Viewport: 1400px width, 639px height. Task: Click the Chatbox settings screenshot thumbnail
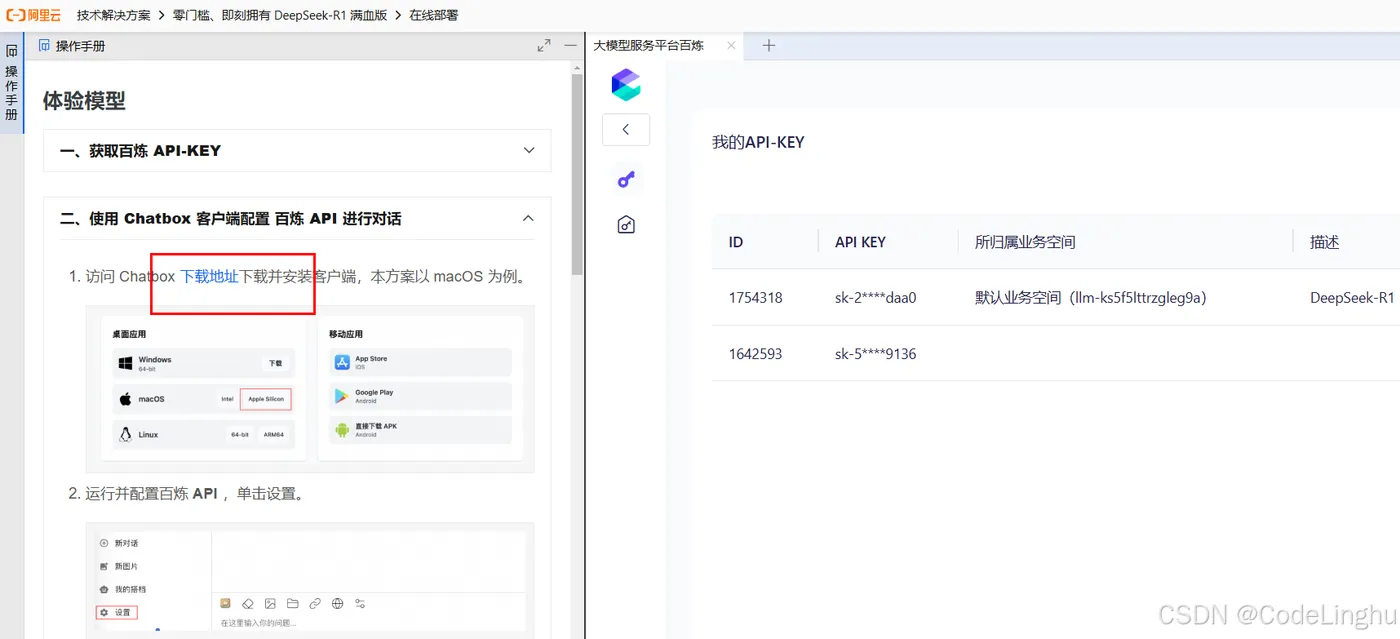pyautogui.click(x=310, y=580)
